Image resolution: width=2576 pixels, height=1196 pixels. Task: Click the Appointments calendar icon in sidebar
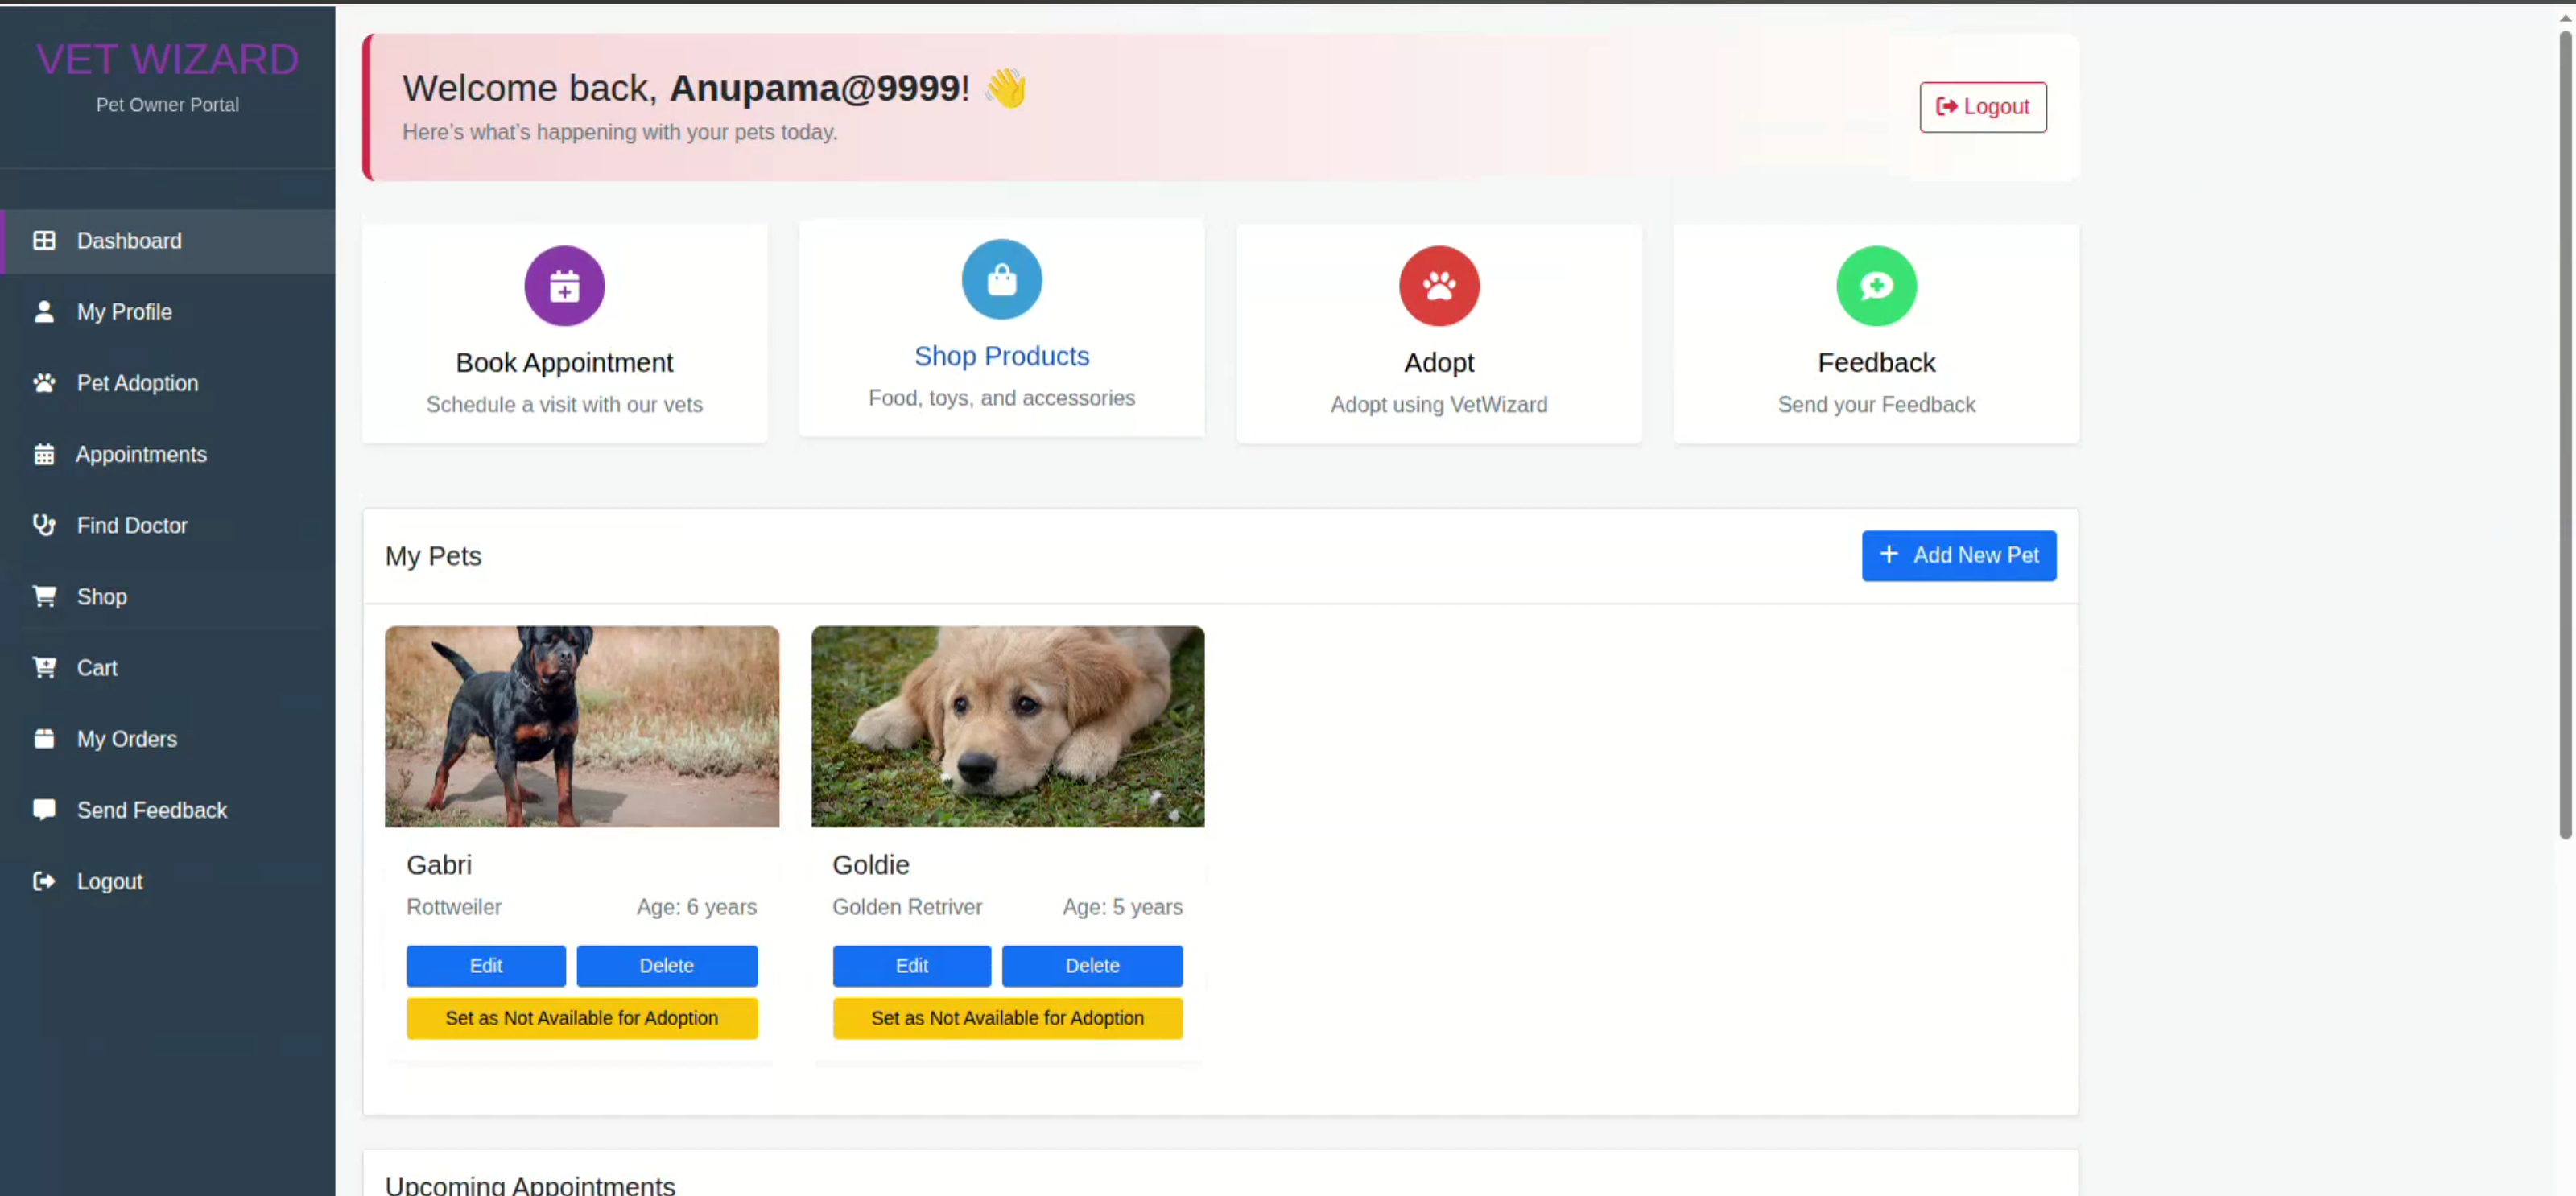coord(44,454)
